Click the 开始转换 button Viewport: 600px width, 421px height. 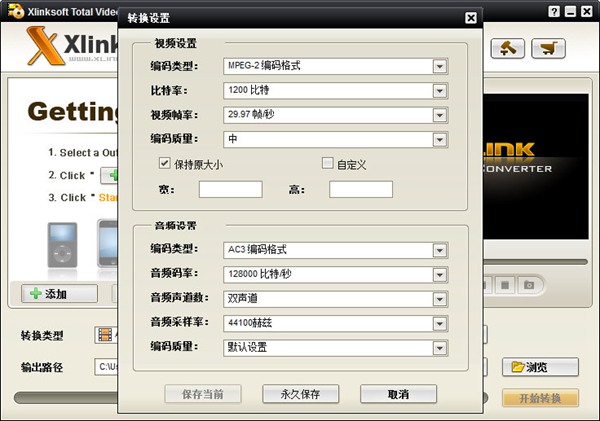click(540, 398)
